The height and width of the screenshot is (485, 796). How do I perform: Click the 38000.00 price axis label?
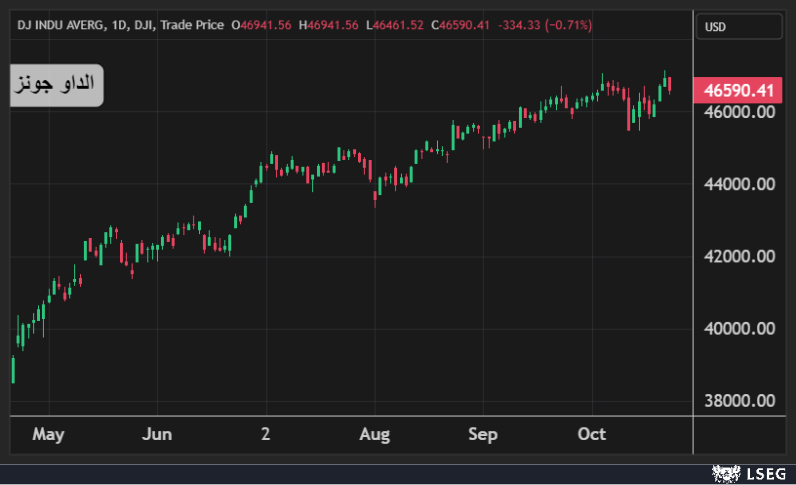(740, 401)
